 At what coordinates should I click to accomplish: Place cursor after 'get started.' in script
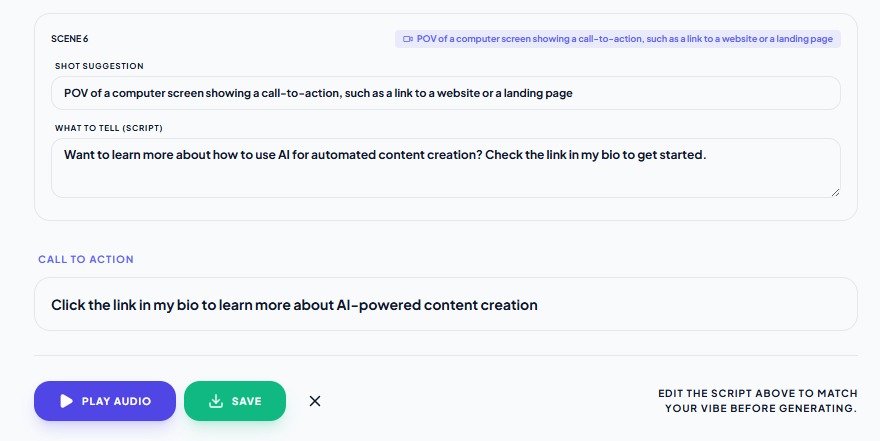(708, 155)
